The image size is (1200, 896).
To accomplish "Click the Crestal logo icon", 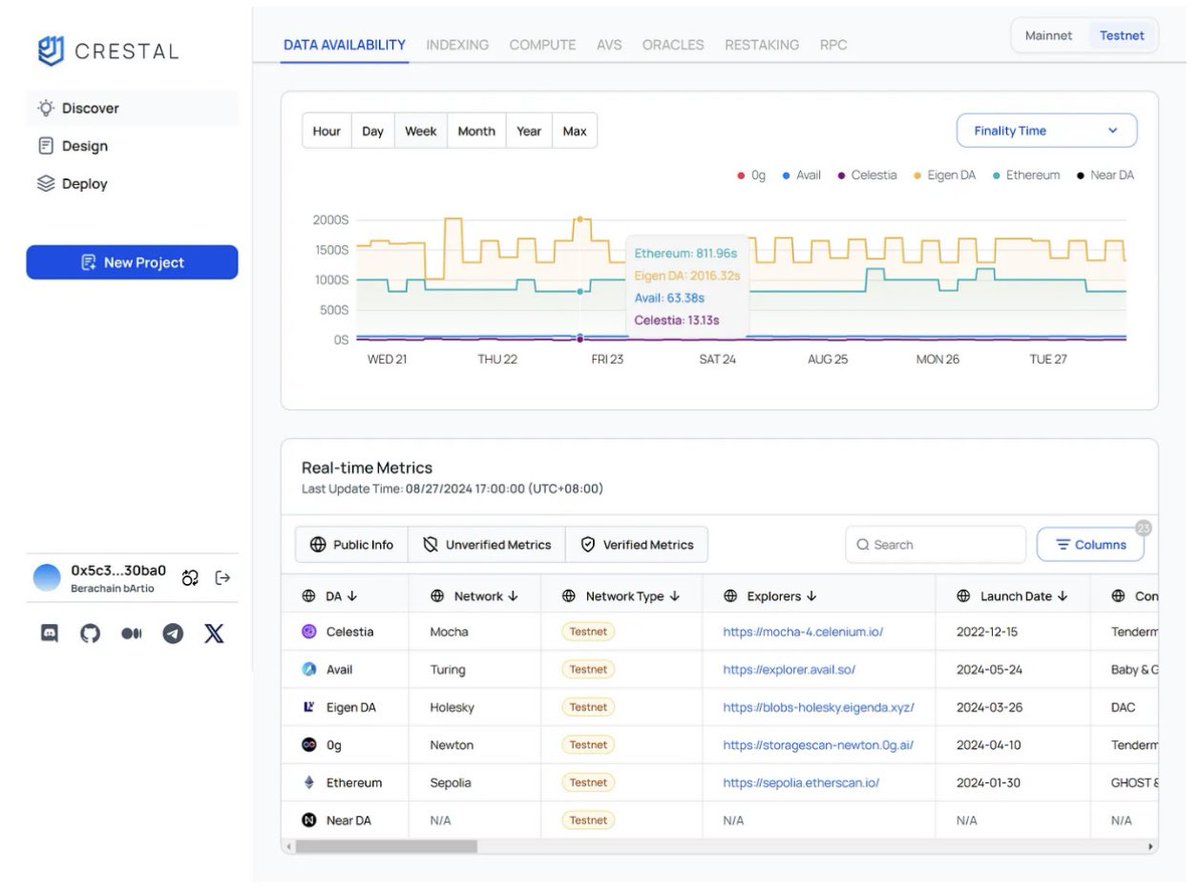I will click(51, 51).
